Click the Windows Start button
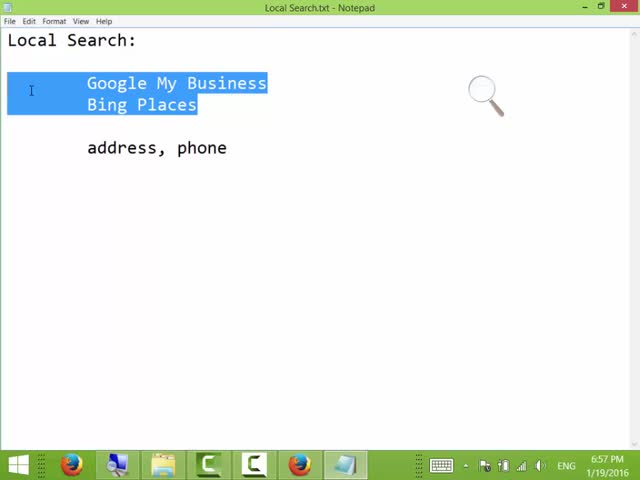Viewport: 640px width, 480px height. pyautogui.click(x=18, y=465)
